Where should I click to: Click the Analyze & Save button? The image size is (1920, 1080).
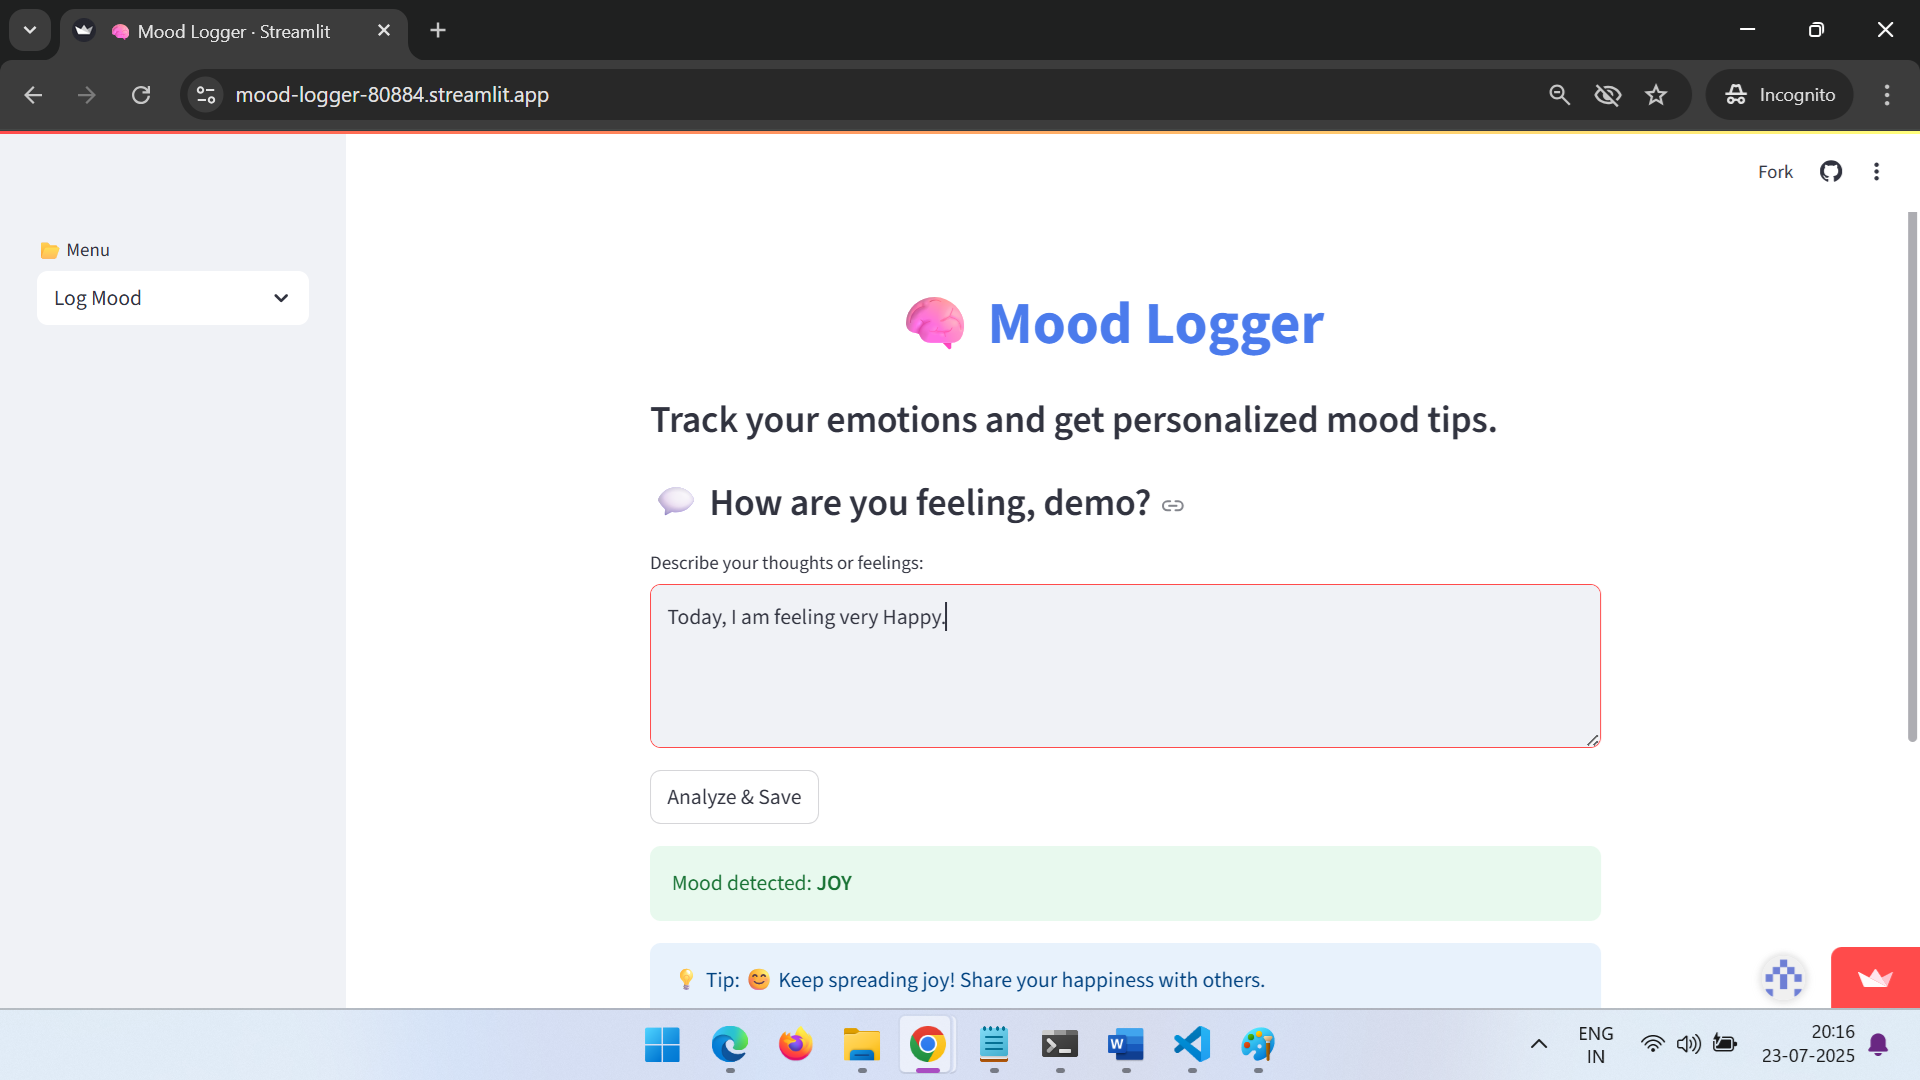point(734,797)
